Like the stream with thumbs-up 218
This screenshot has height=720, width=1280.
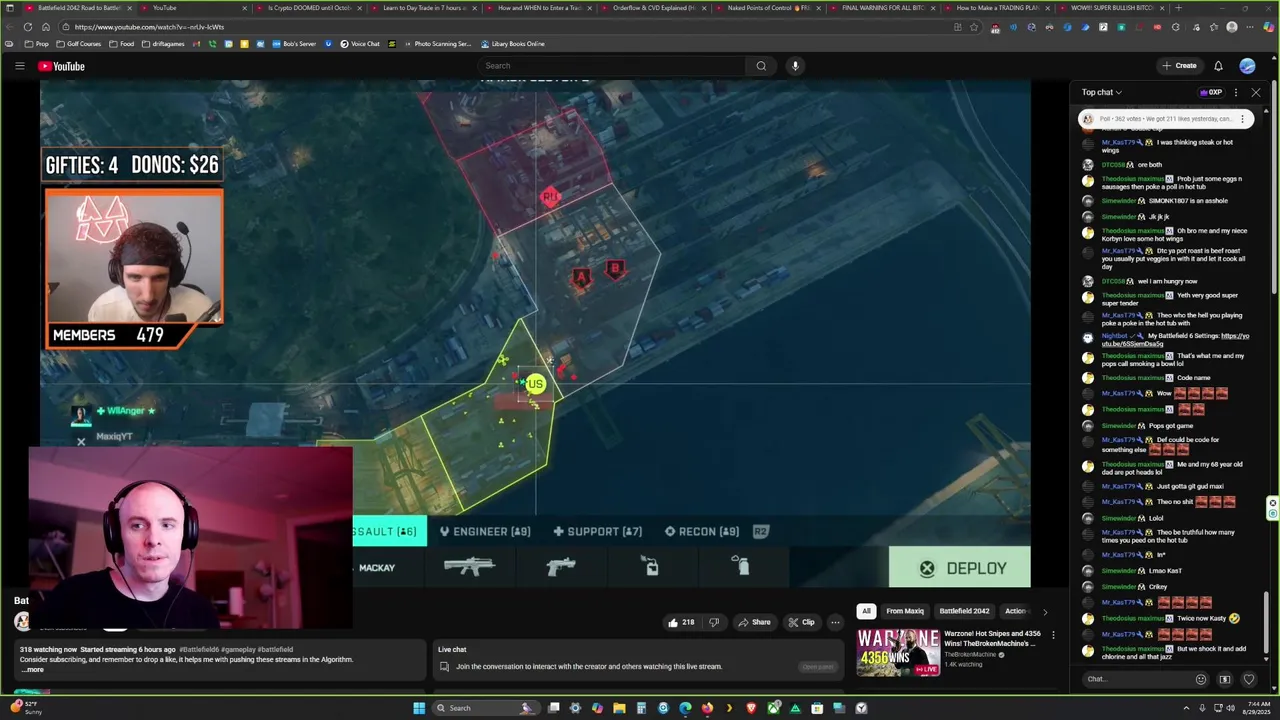point(682,622)
